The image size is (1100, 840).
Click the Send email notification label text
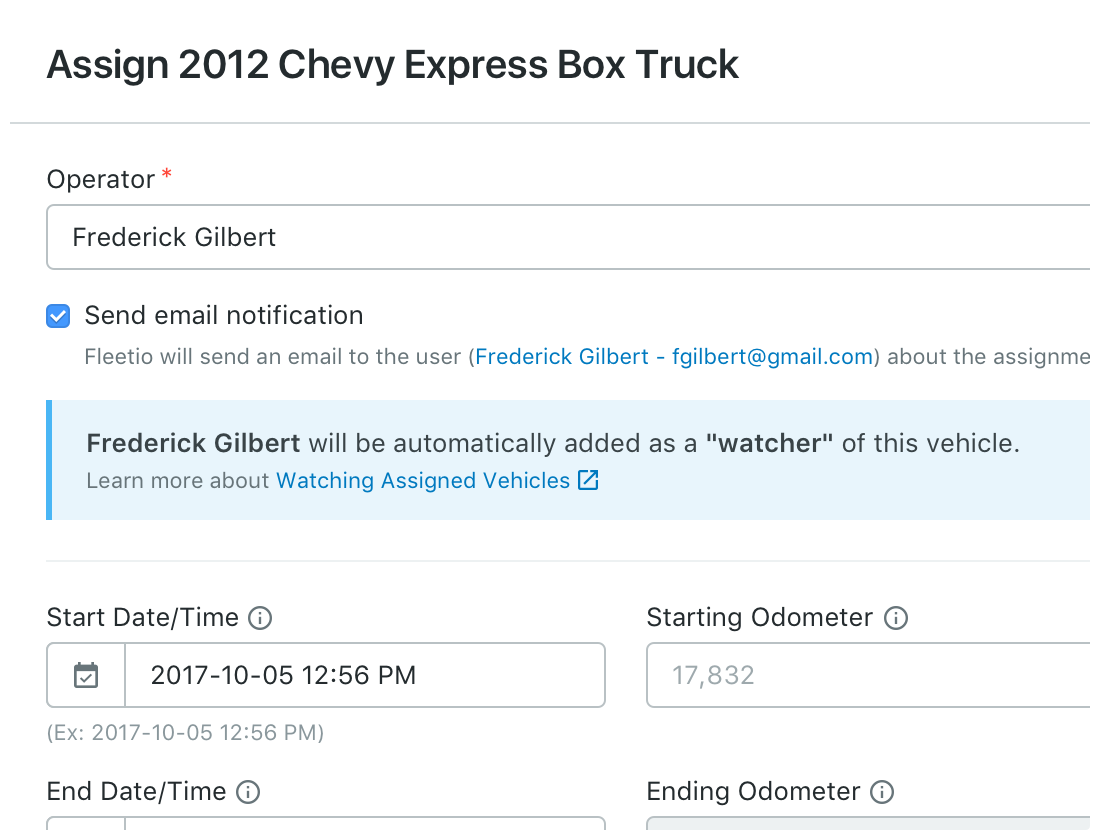[223, 316]
